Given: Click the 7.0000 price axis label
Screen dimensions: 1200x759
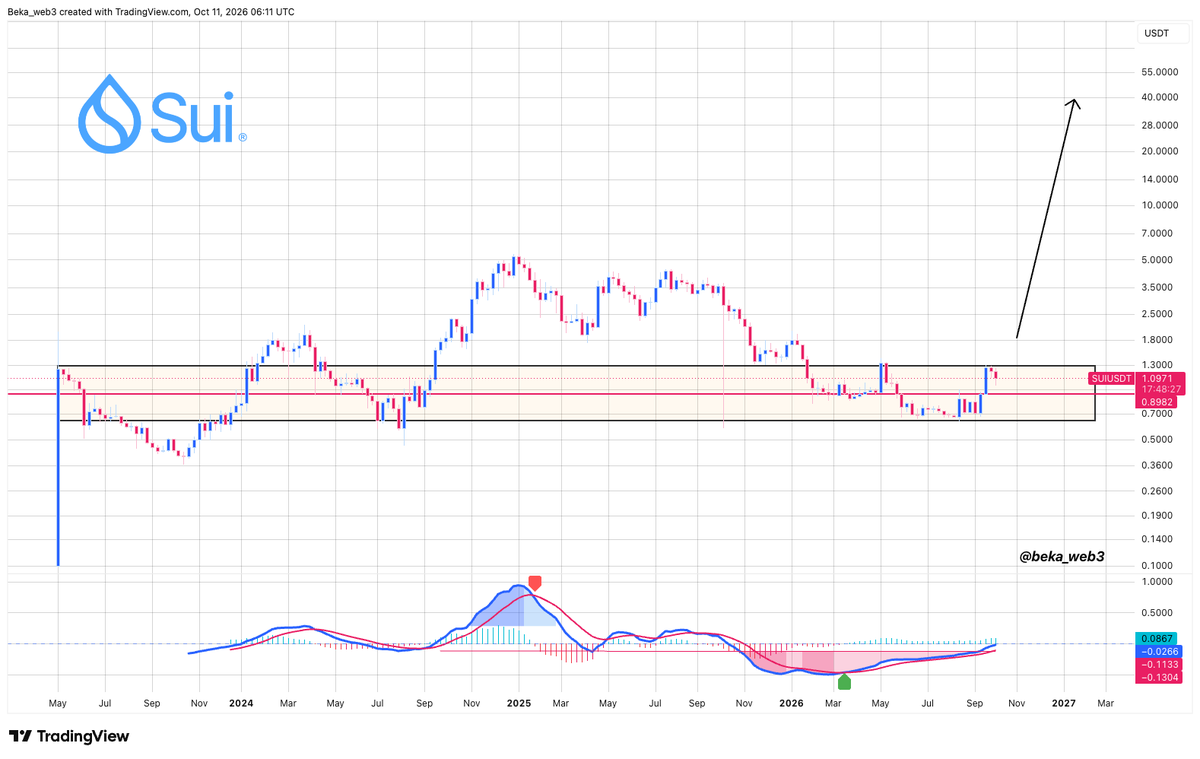Looking at the screenshot, I should (x=1157, y=233).
